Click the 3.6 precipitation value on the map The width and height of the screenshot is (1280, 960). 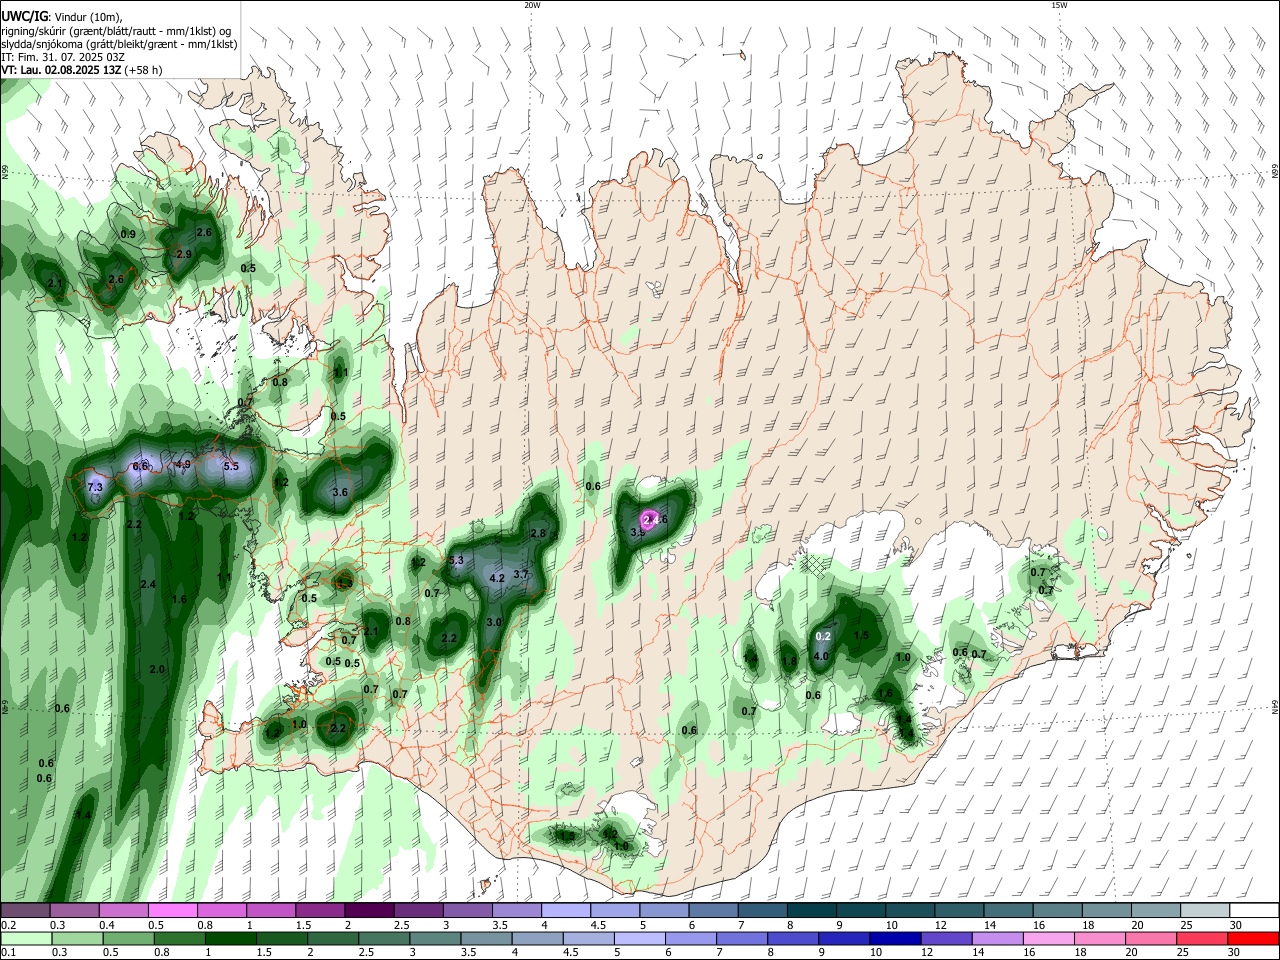[x=340, y=492]
